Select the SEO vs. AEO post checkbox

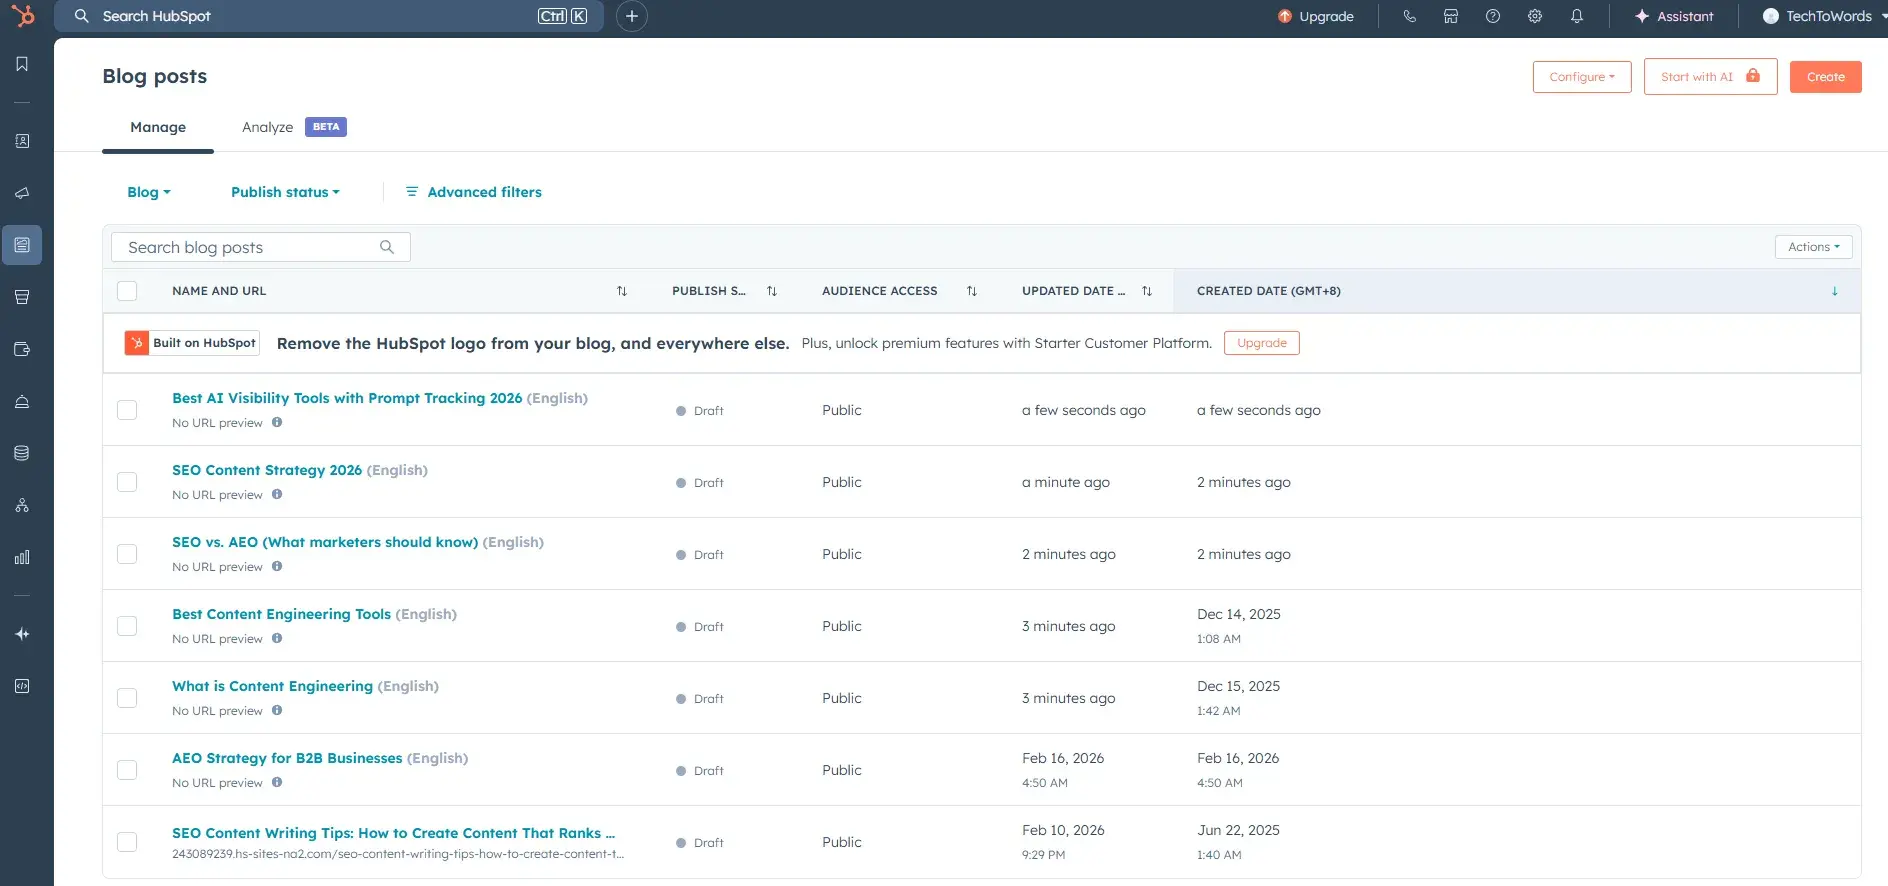pos(127,554)
